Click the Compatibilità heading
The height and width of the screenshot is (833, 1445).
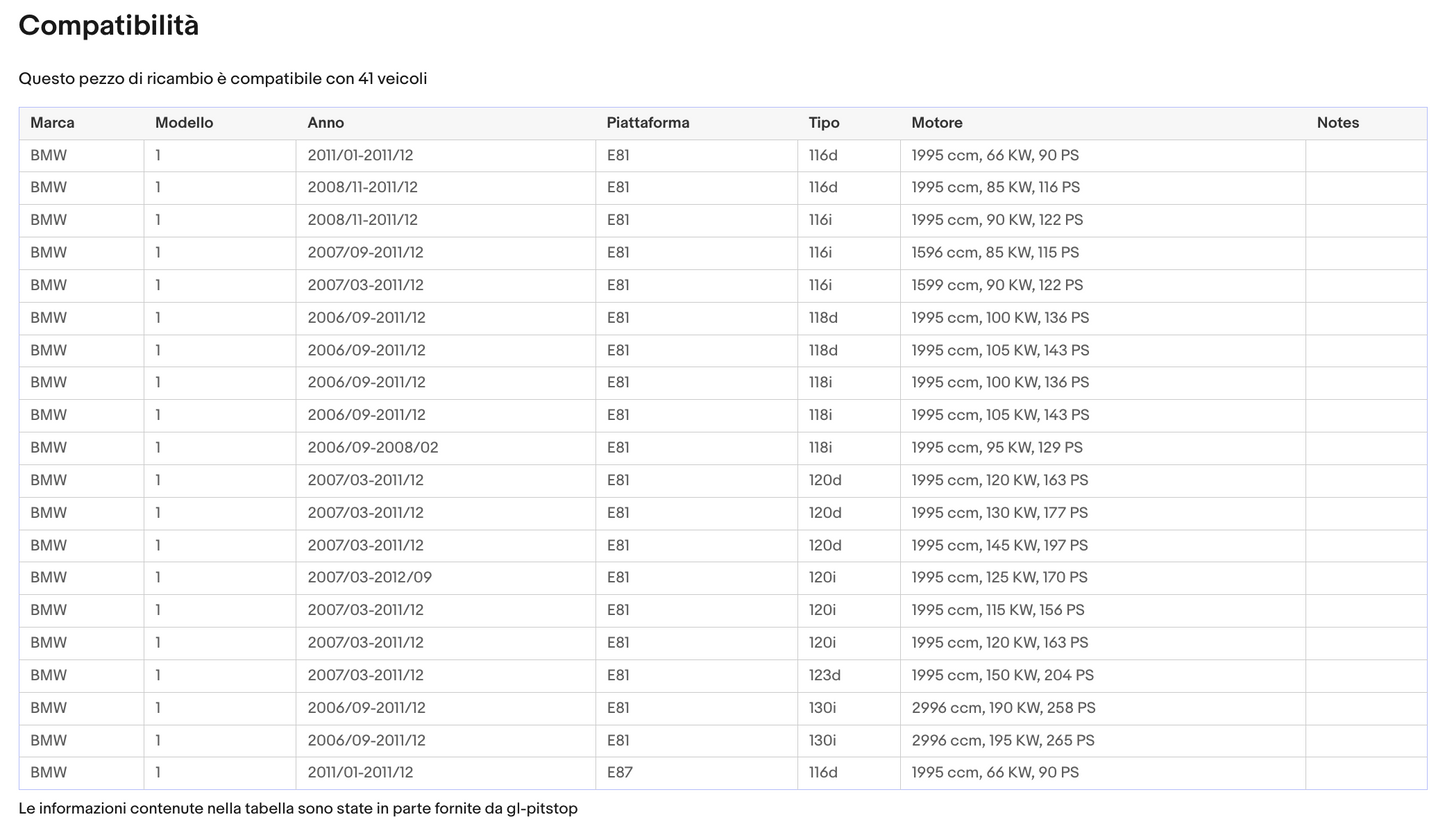[108, 26]
